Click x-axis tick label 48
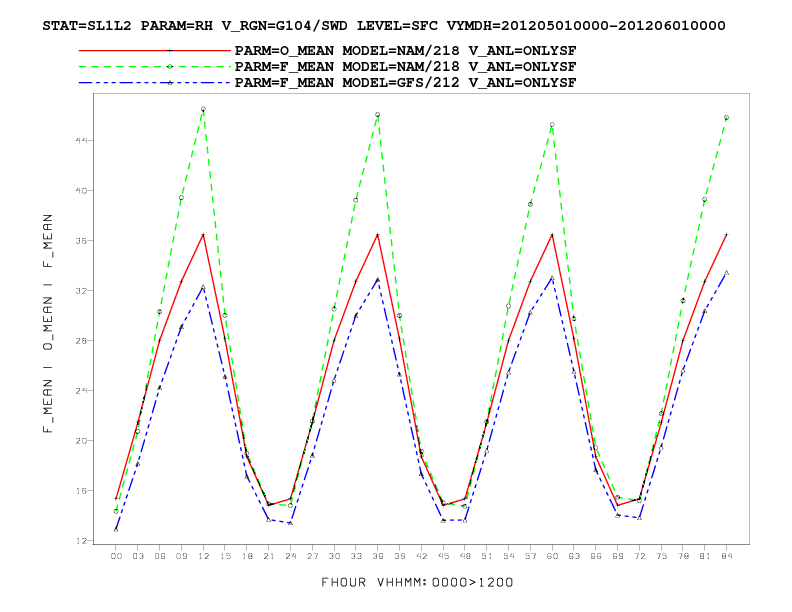The image size is (792, 612). 465,556
